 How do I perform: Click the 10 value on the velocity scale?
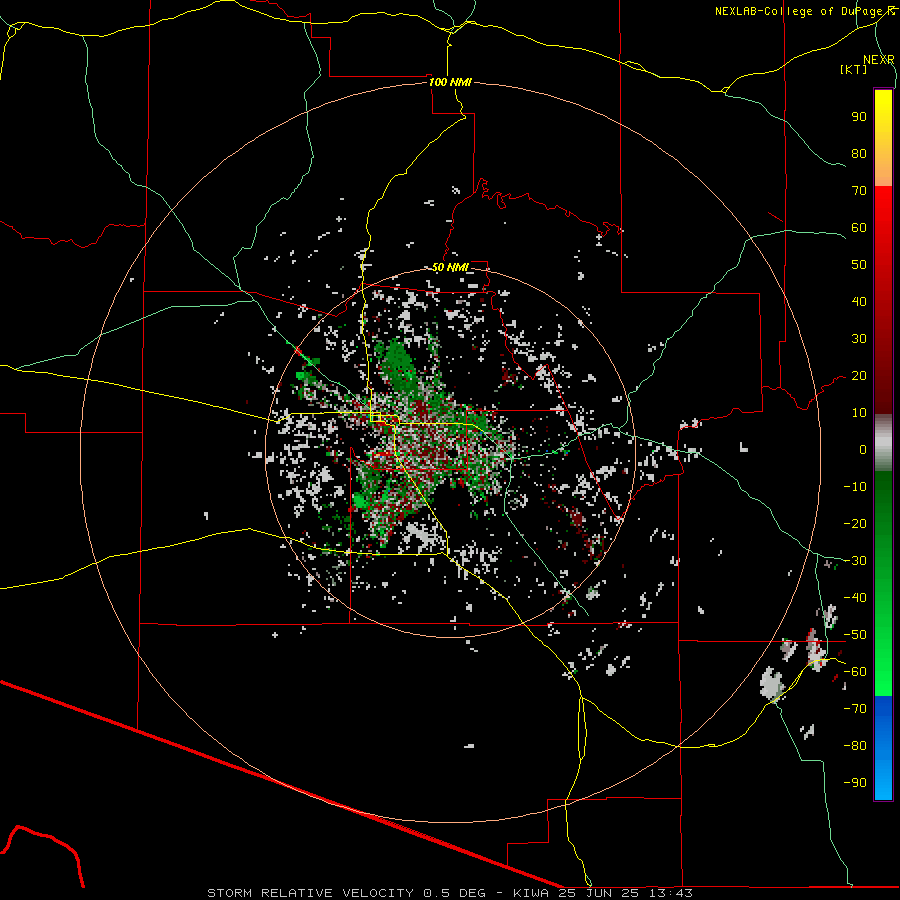tap(859, 413)
